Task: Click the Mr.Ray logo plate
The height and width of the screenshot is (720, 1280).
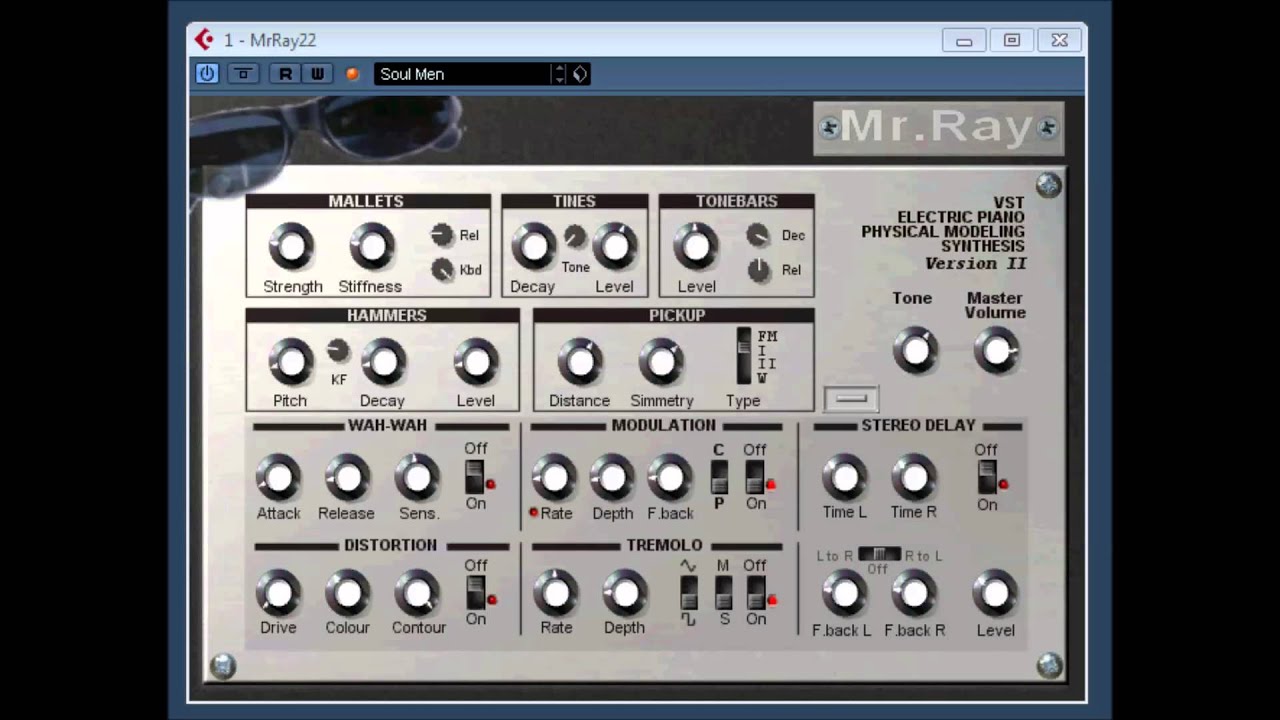Action: point(938,128)
